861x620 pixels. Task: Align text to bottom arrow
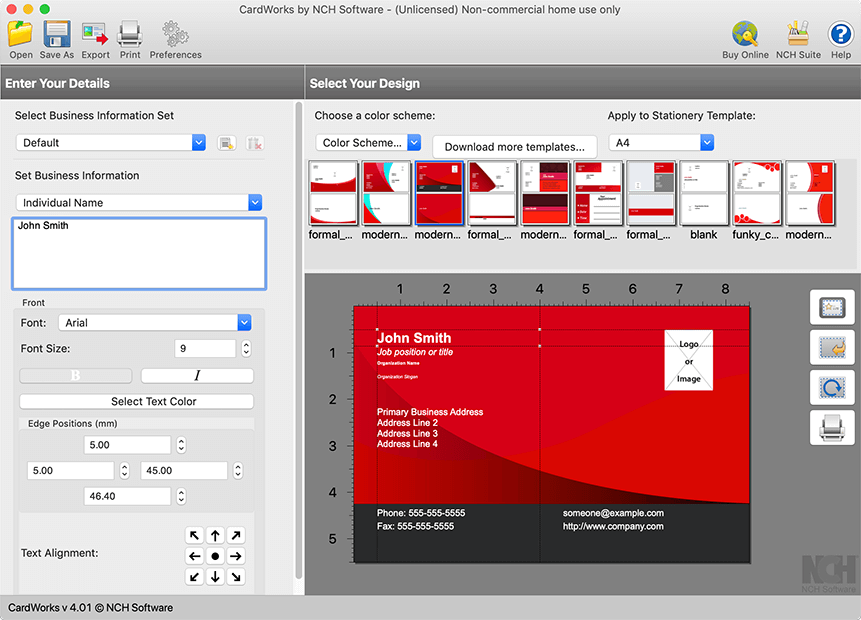[x=215, y=577]
